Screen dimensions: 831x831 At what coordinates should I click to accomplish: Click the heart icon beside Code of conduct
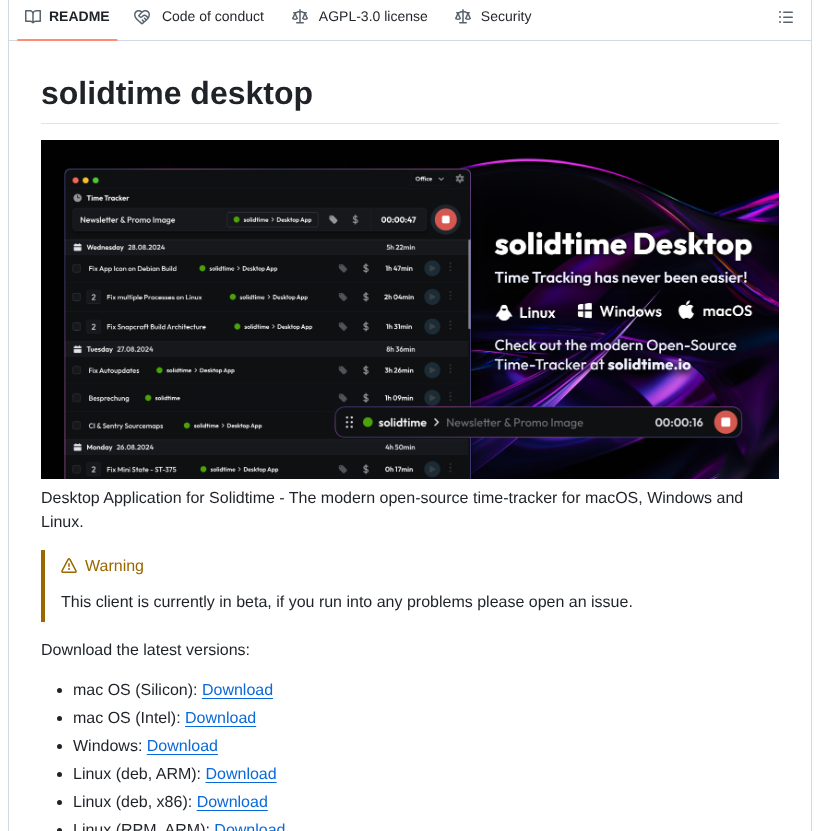(x=141, y=16)
